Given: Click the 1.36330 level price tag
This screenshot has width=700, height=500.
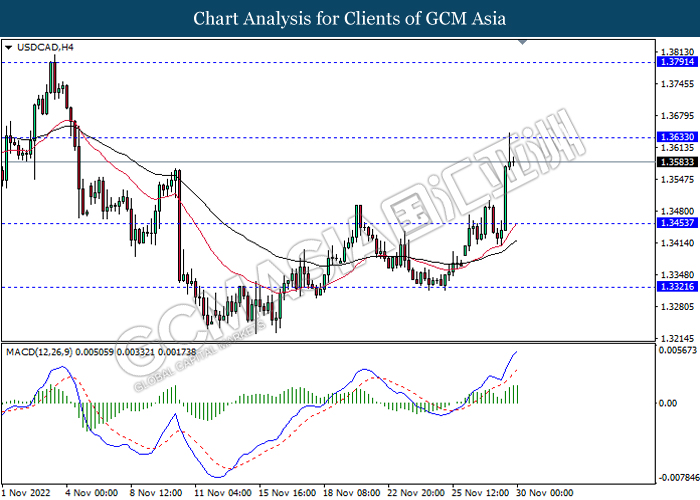Looking at the screenshot, I should click(x=677, y=137).
